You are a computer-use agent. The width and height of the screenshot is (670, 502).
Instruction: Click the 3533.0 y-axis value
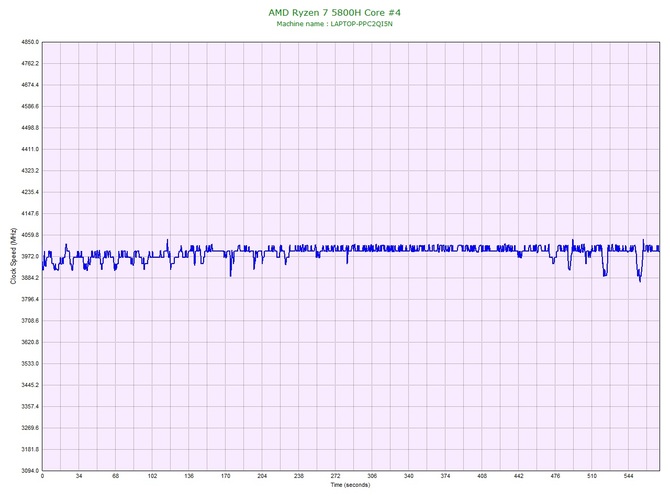(30, 364)
